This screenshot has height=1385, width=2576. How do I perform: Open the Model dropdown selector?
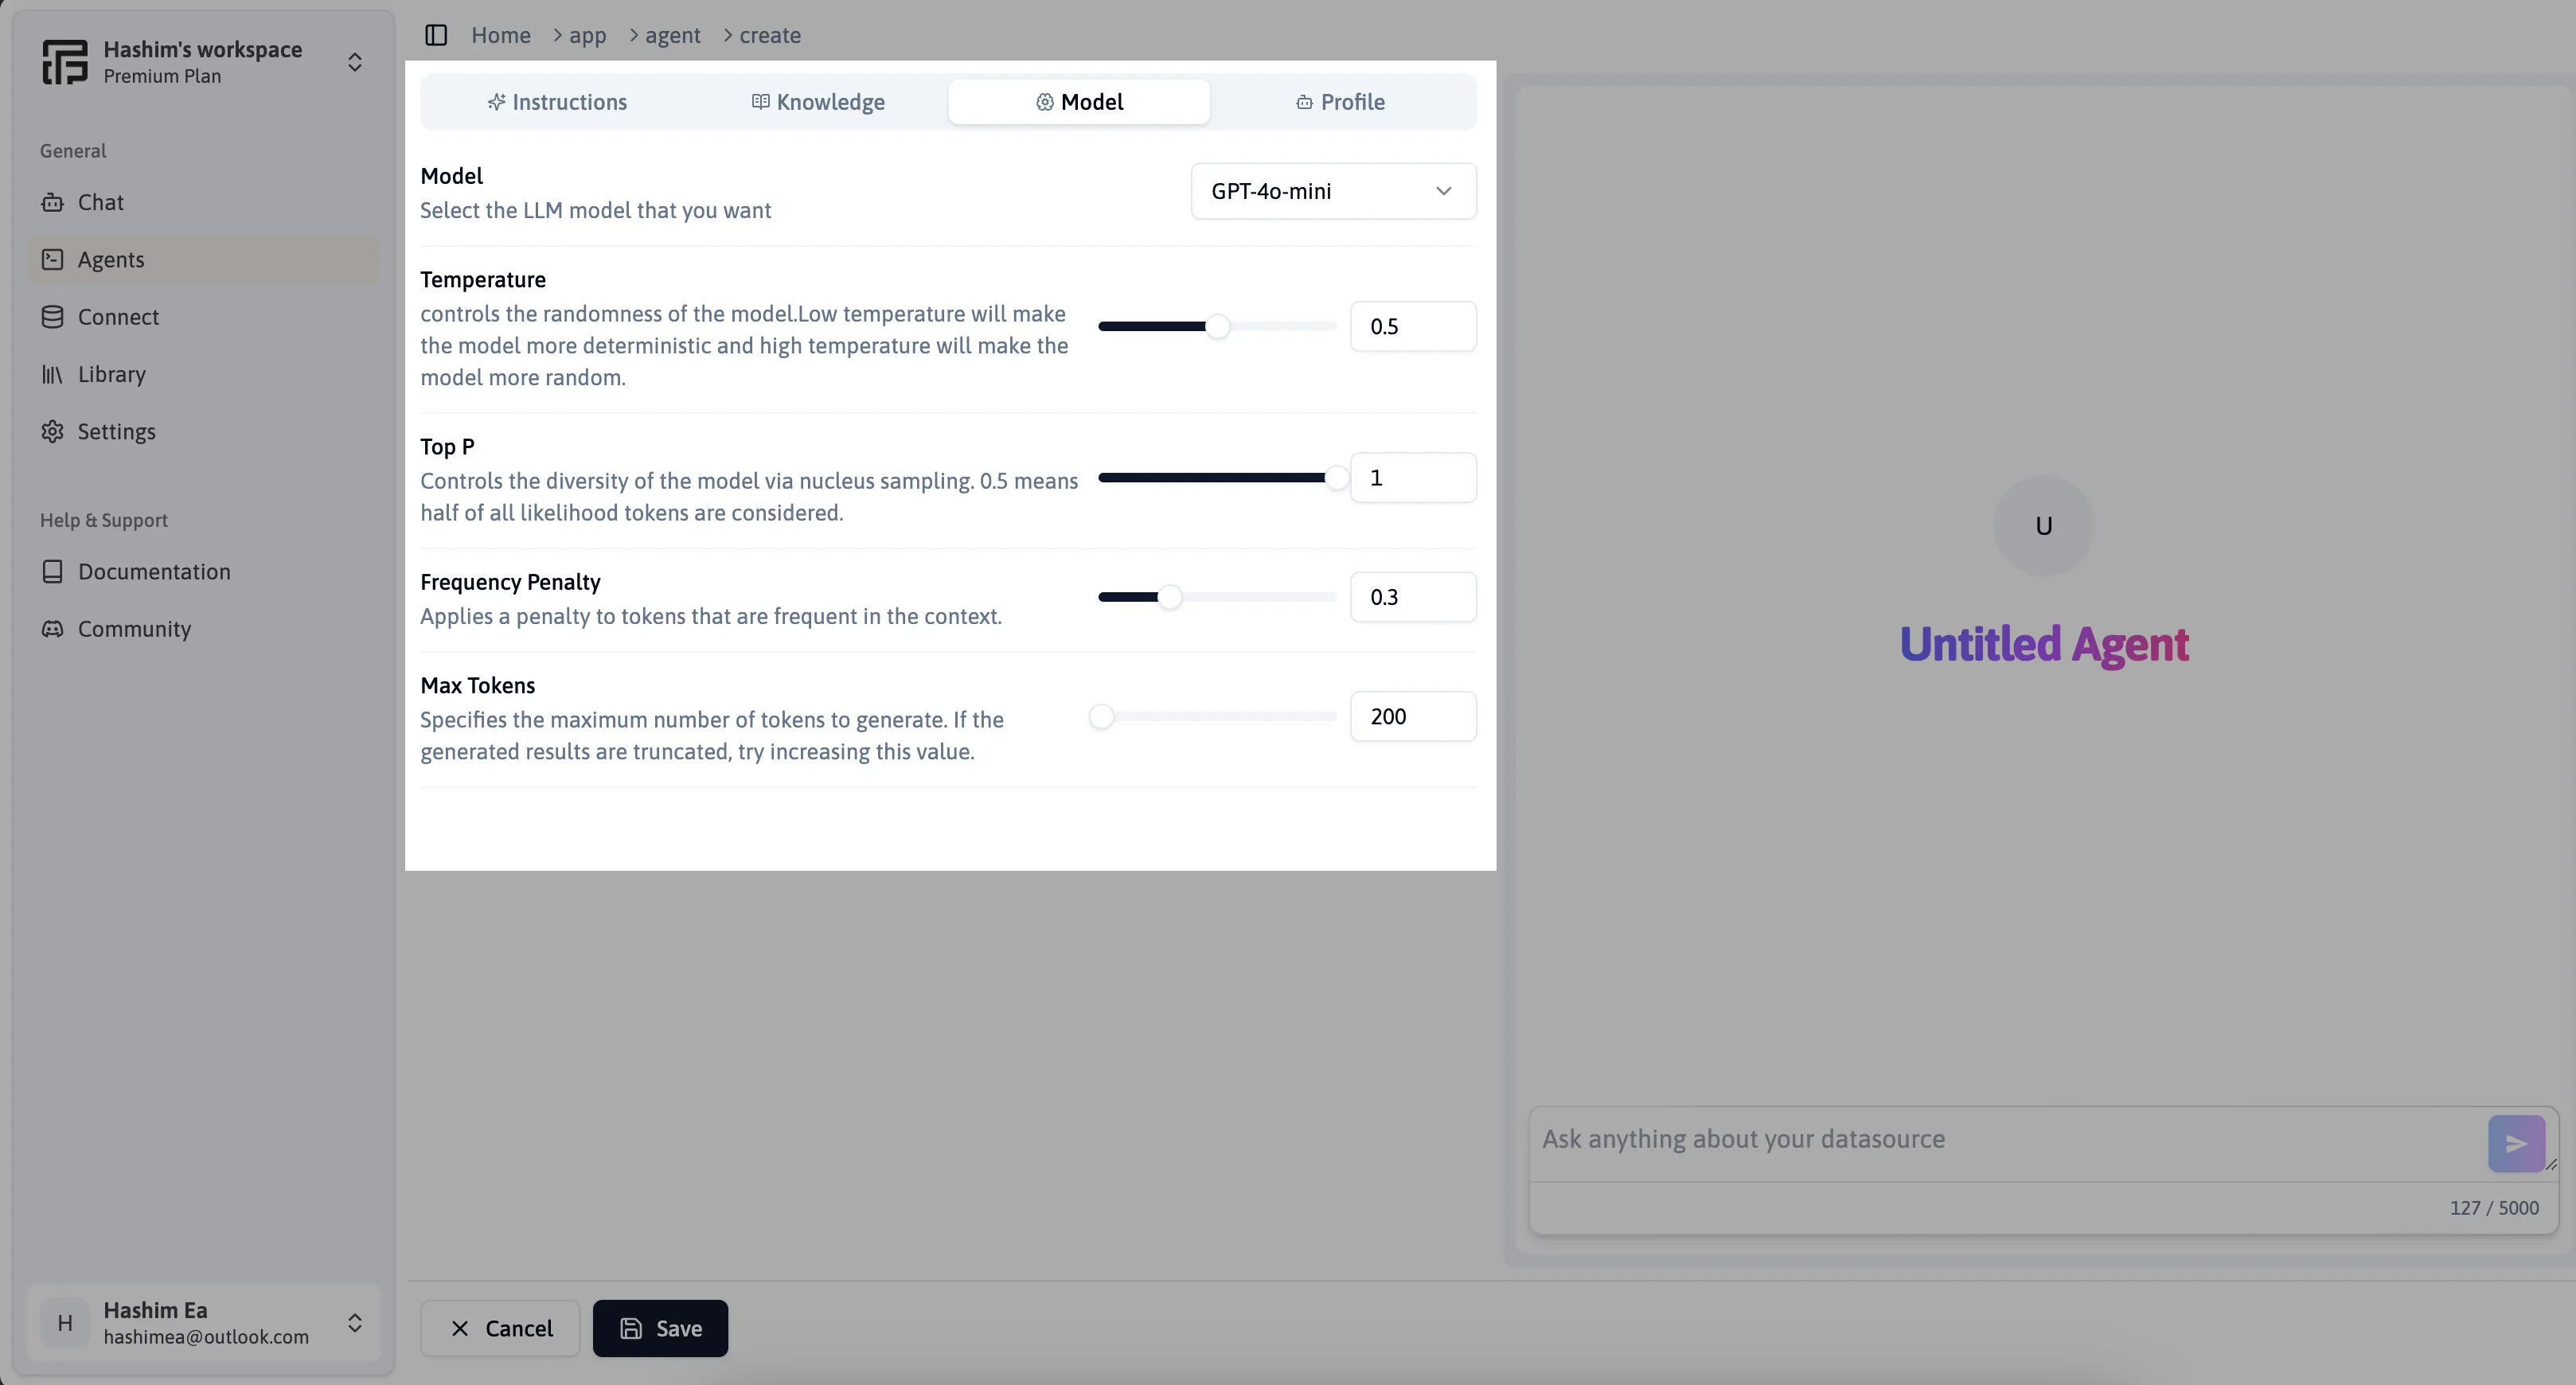pyautogui.click(x=1332, y=189)
